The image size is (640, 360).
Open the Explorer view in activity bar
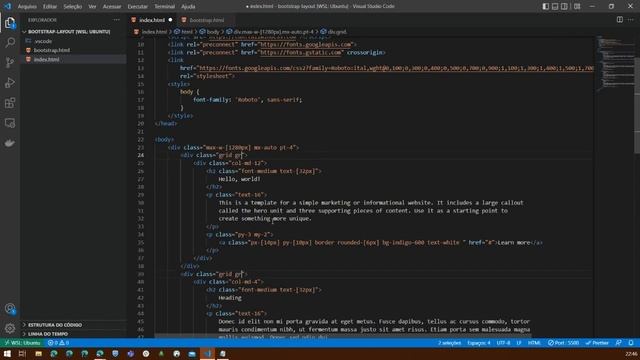pos(10,23)
